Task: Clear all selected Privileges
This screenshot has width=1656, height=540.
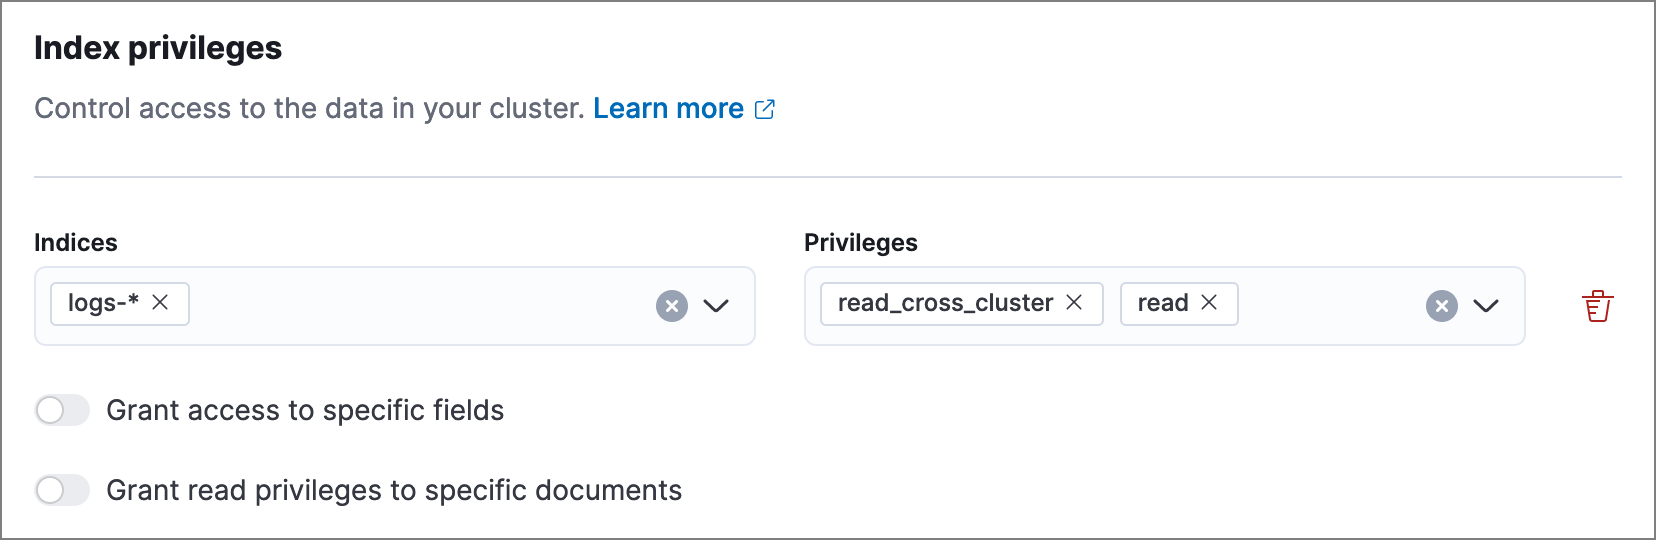Action: click(x=1442, y=306)
